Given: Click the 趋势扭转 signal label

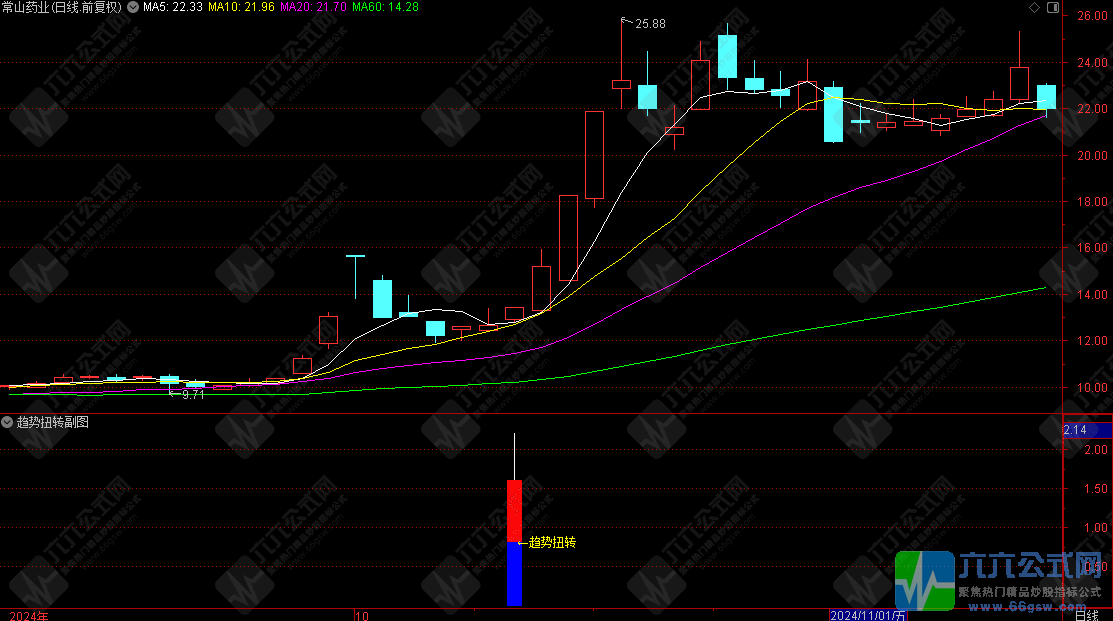Looking at the screenshot, I should [553, 542].
